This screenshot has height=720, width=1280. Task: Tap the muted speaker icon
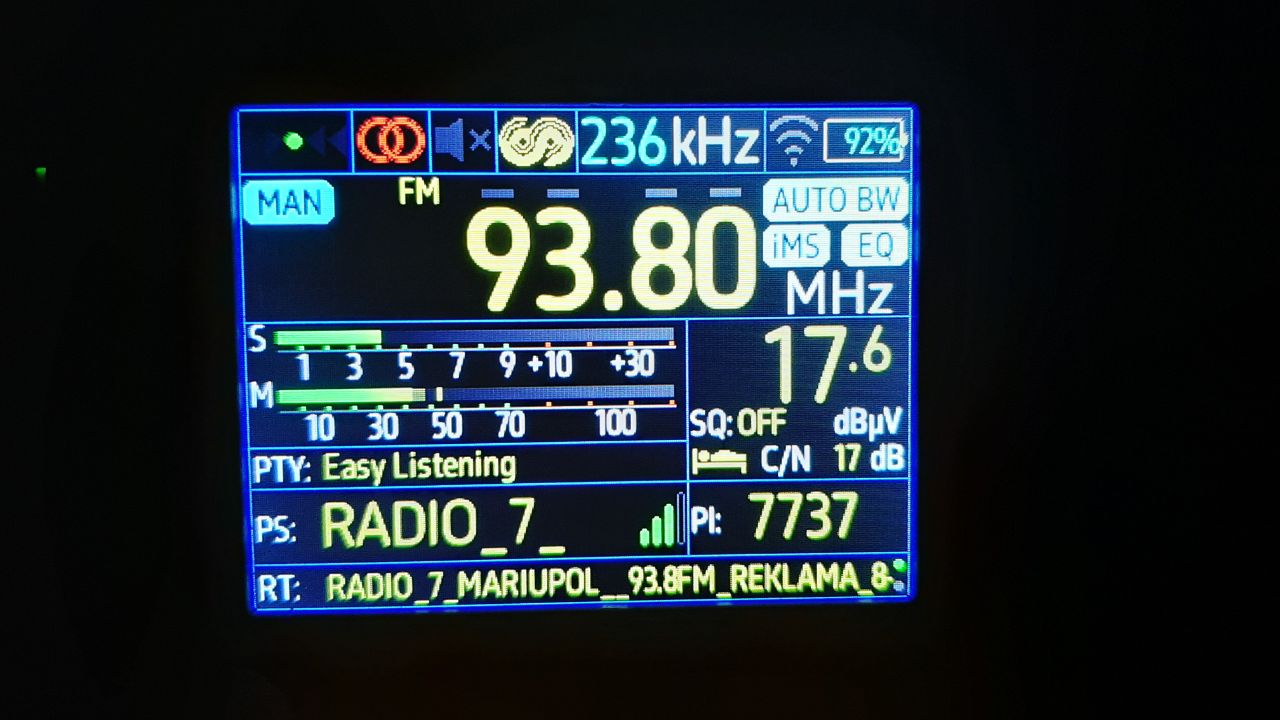[x=463, y=141]
